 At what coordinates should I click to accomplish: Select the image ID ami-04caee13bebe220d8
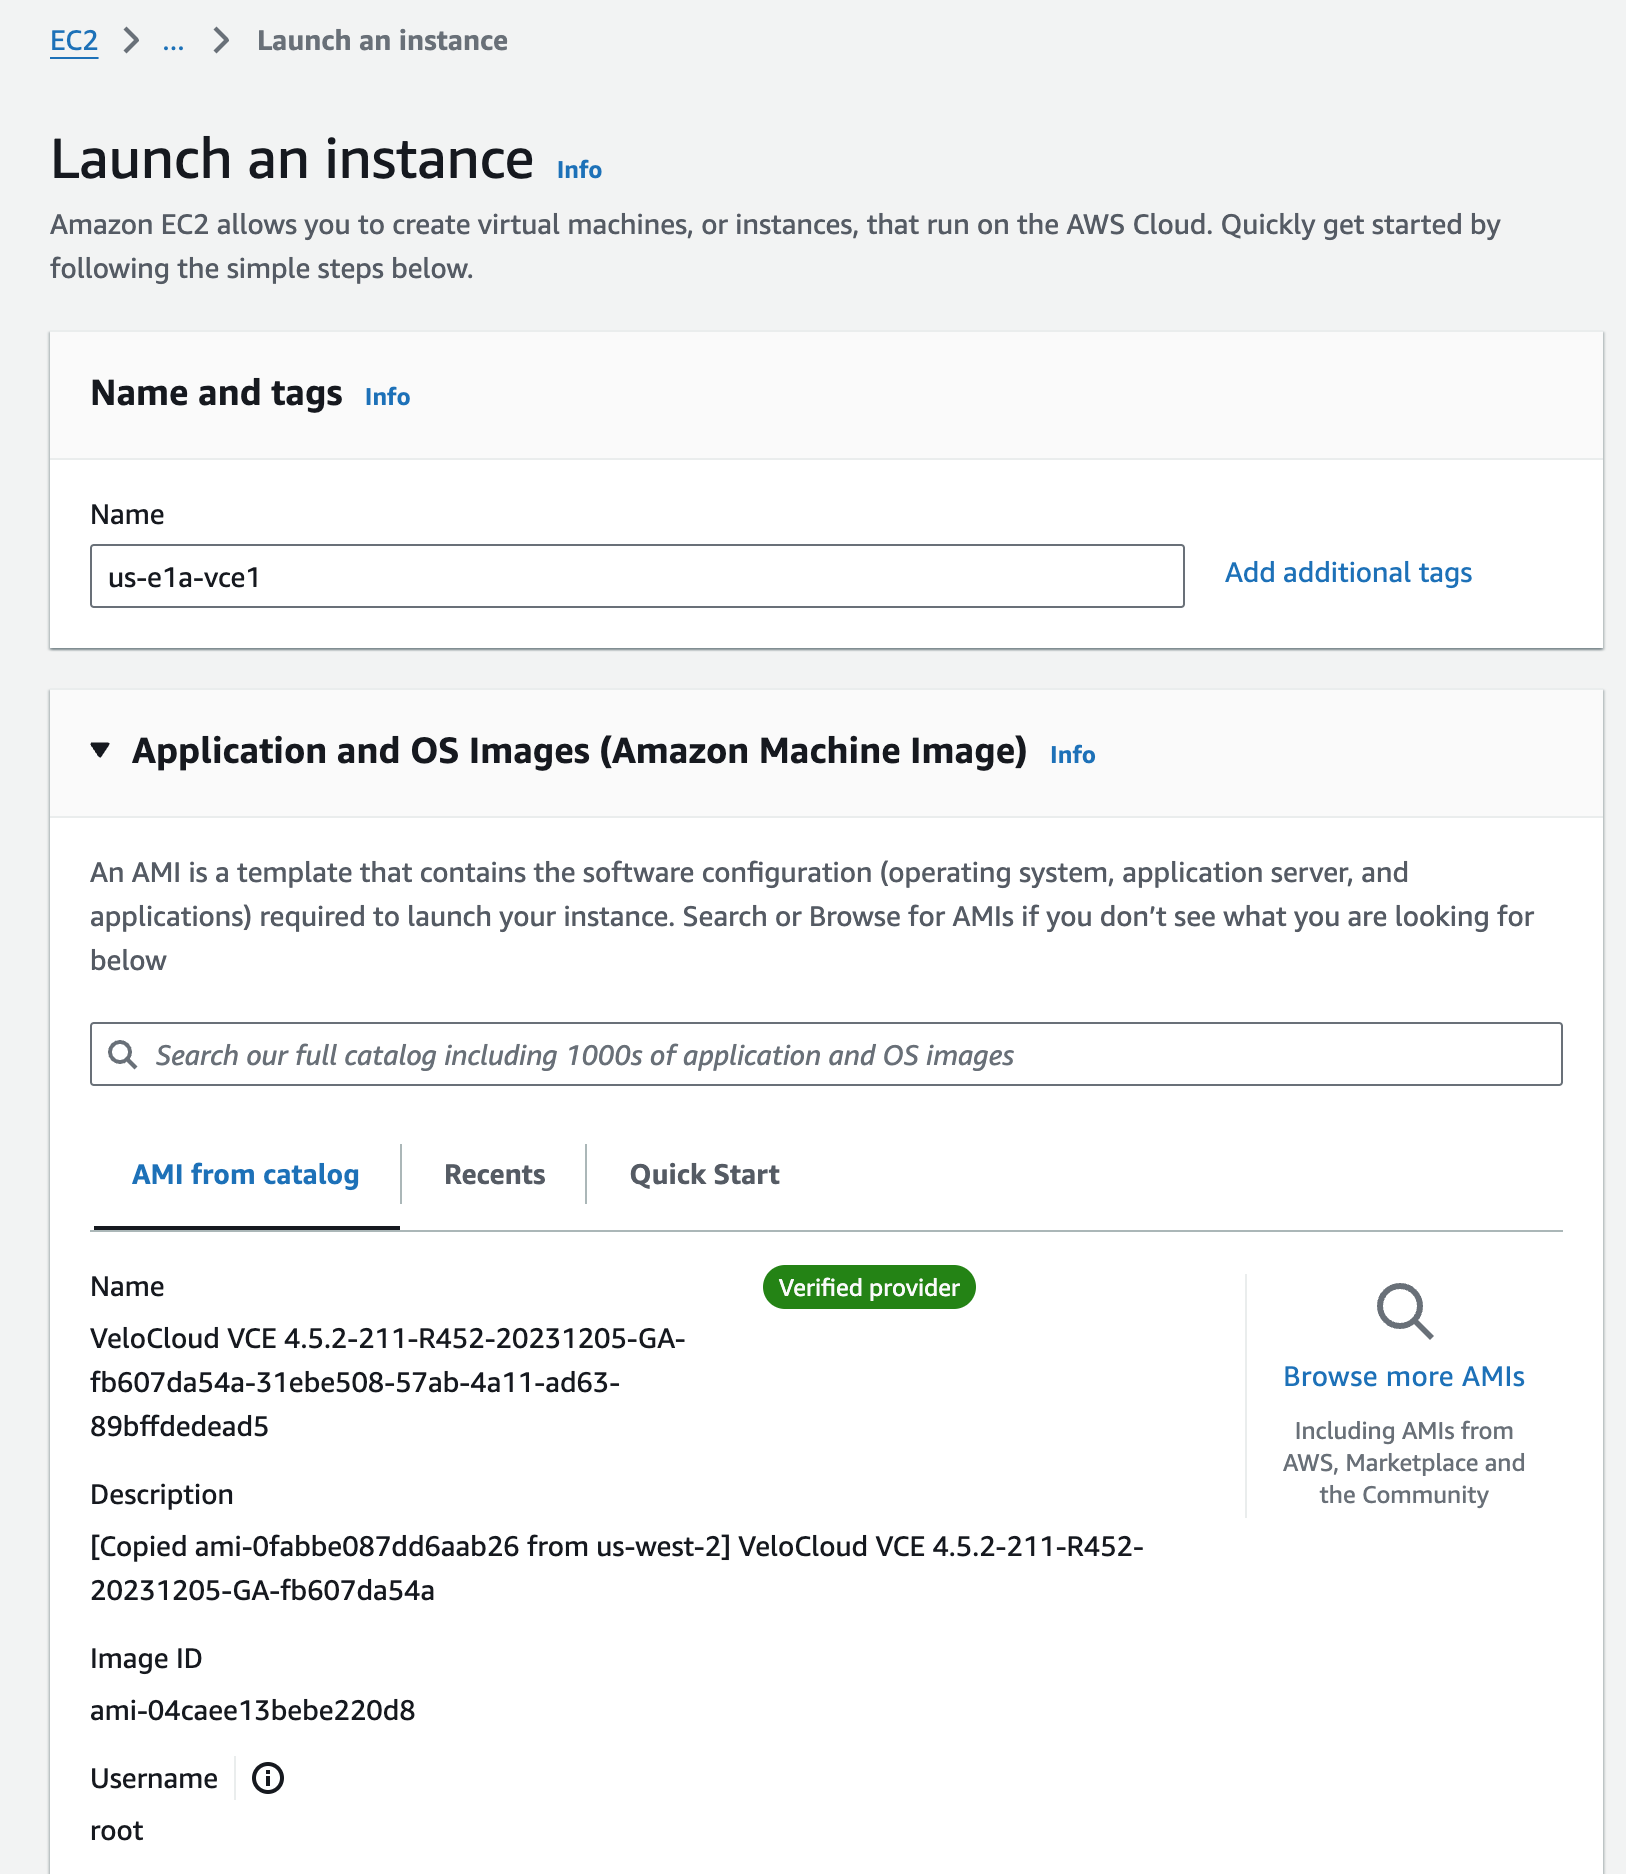(252, 1710)
